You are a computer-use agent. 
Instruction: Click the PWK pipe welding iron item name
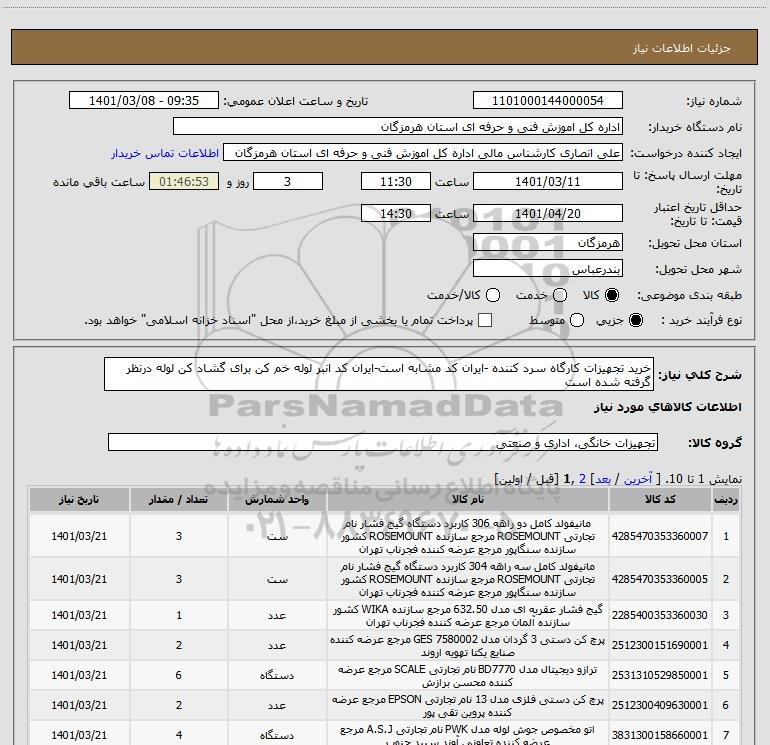[x=468, y=735]
